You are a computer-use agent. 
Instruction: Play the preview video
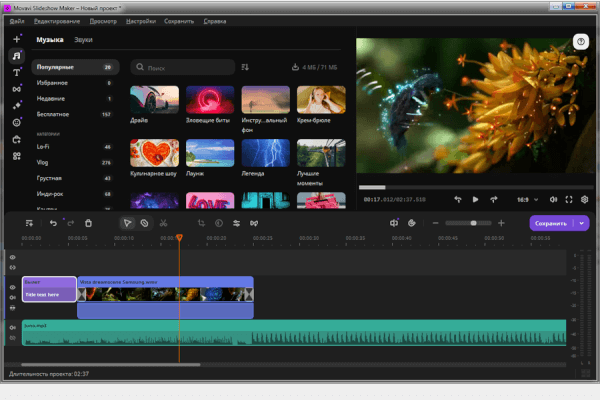click(475, 199)
